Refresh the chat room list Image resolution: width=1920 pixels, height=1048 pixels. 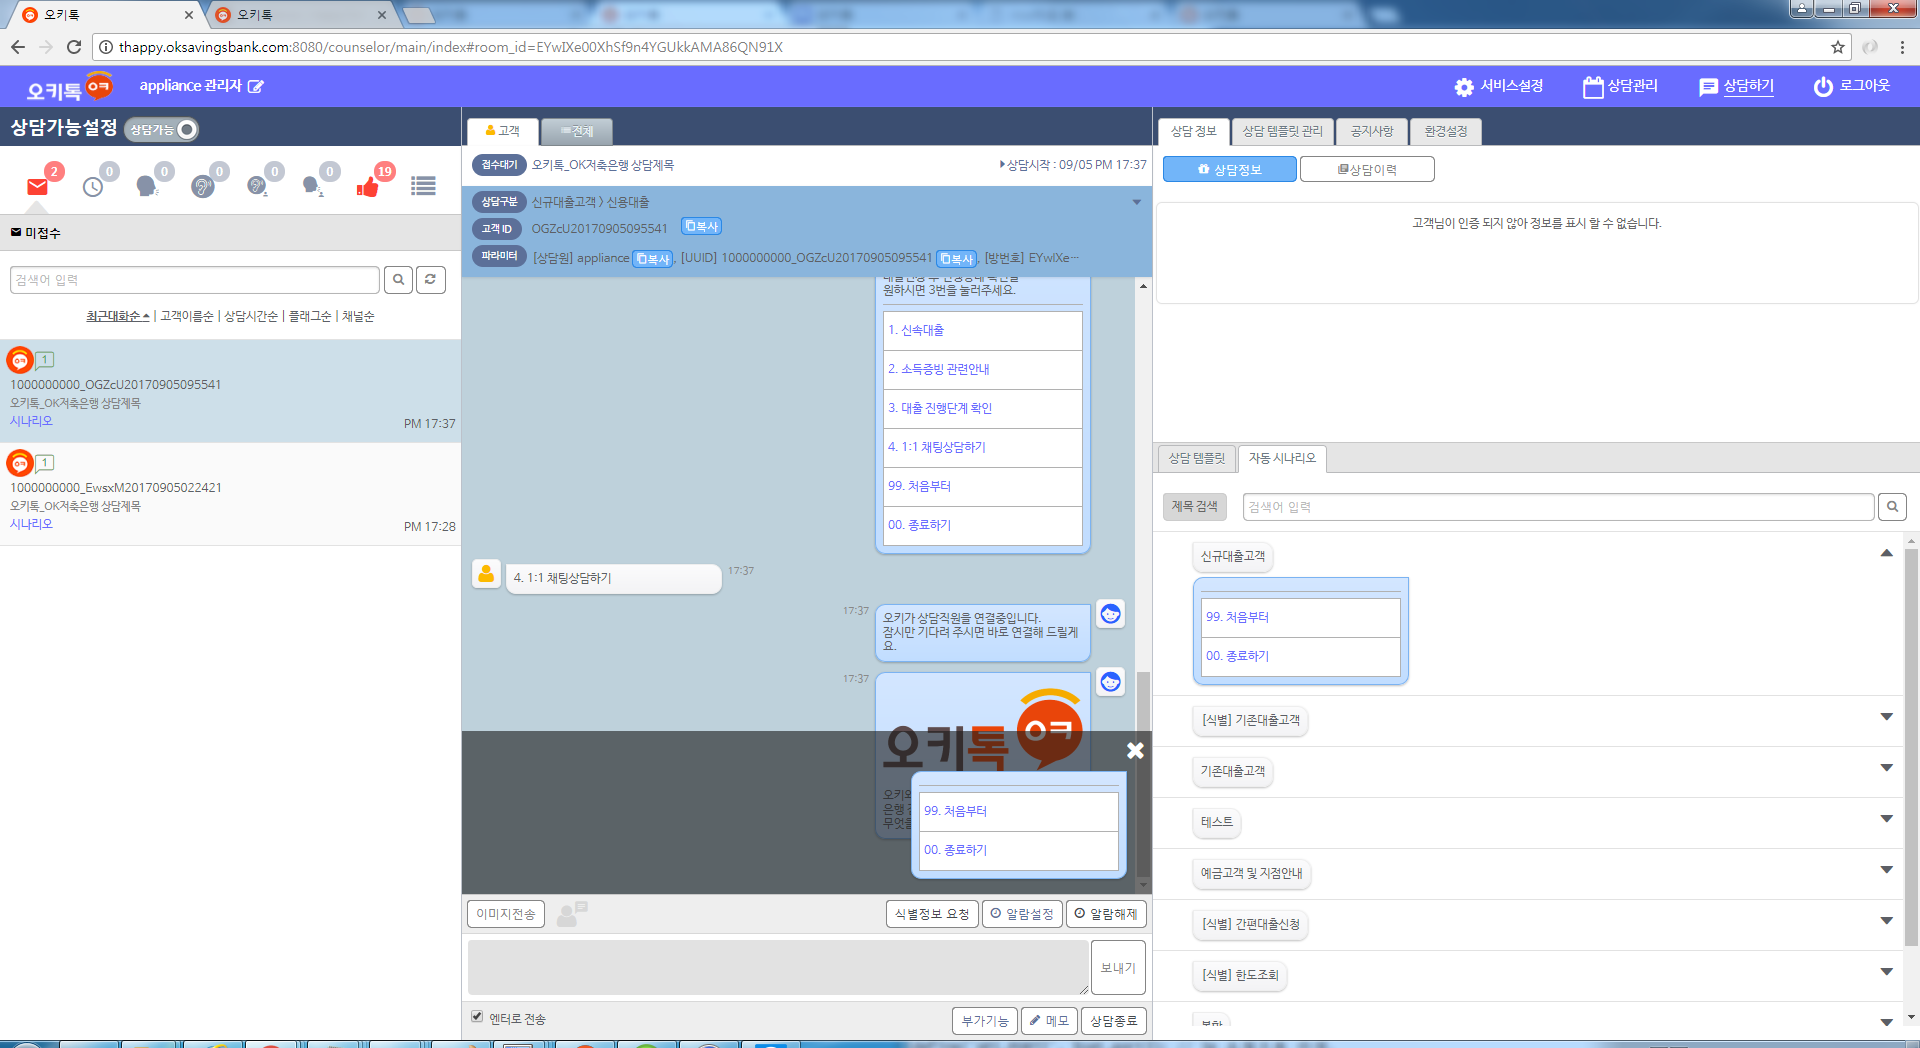pyautogui.click(x=430, y=280)
